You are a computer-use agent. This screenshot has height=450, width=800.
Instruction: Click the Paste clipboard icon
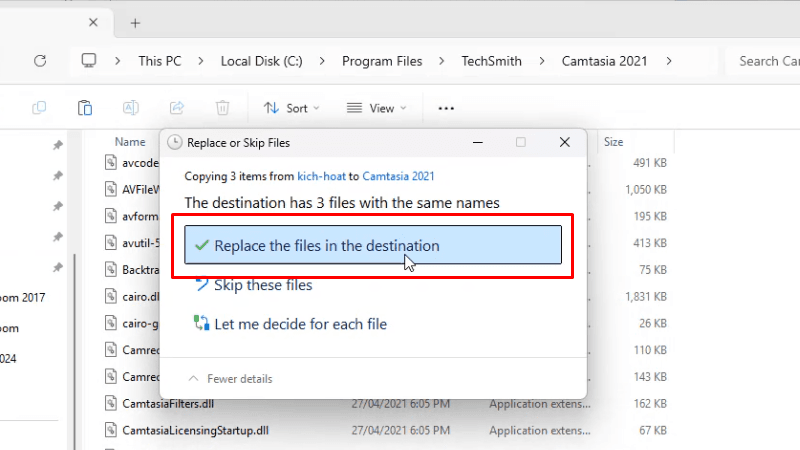pos(85,108)
